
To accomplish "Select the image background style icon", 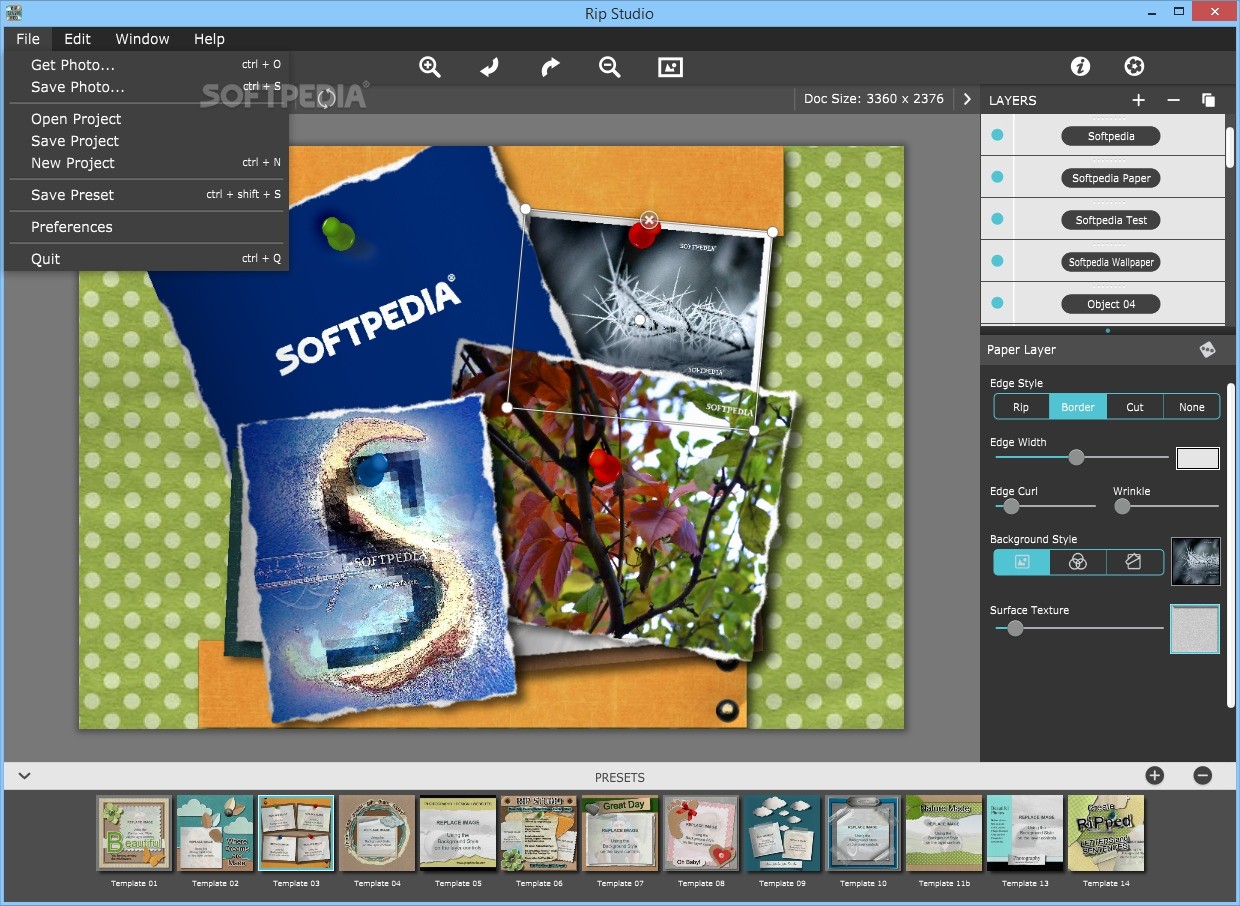I will click(x=1022, y=562).
